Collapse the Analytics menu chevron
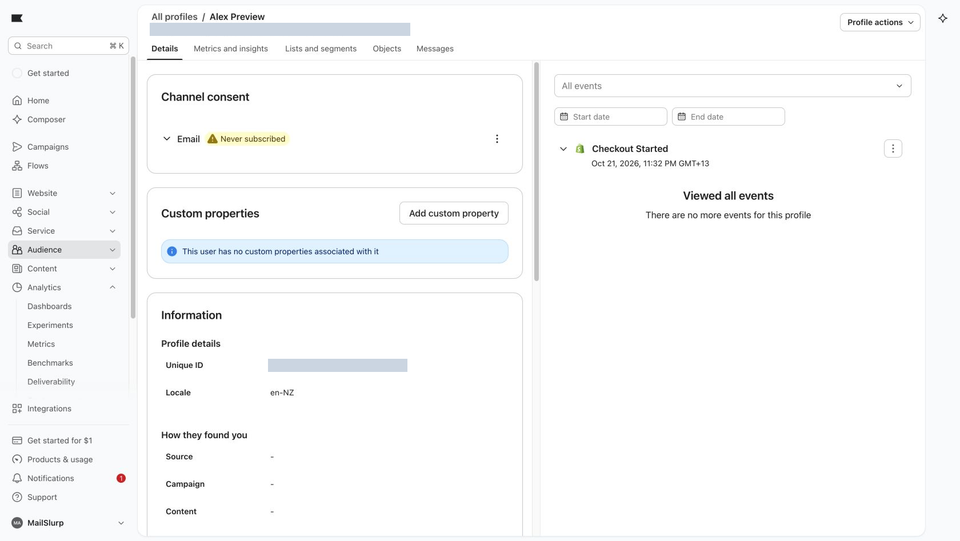Screen dimensions: 960x541 pyautogui.click(x=113, y=288)
